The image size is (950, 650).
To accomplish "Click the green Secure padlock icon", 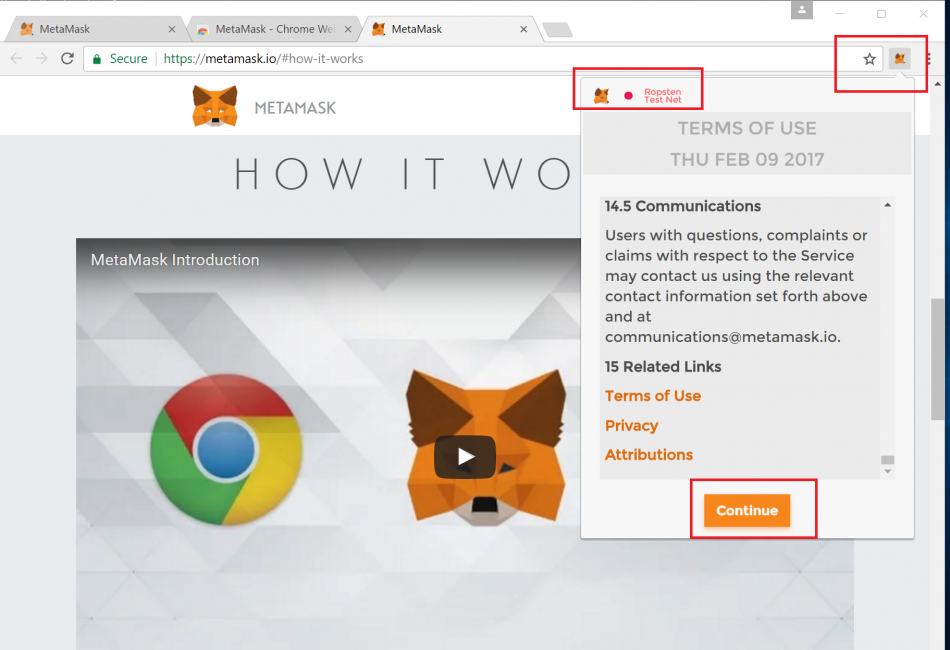I will (96, 59).
